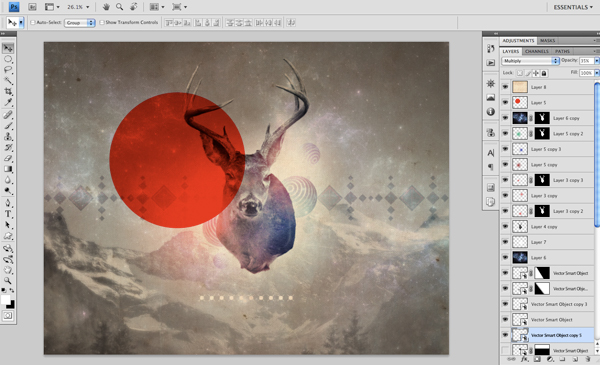The height and width of the screenshot is (365, 600).
Task: Open the Opacity slider arrow
Action: (x=597, y=61)
